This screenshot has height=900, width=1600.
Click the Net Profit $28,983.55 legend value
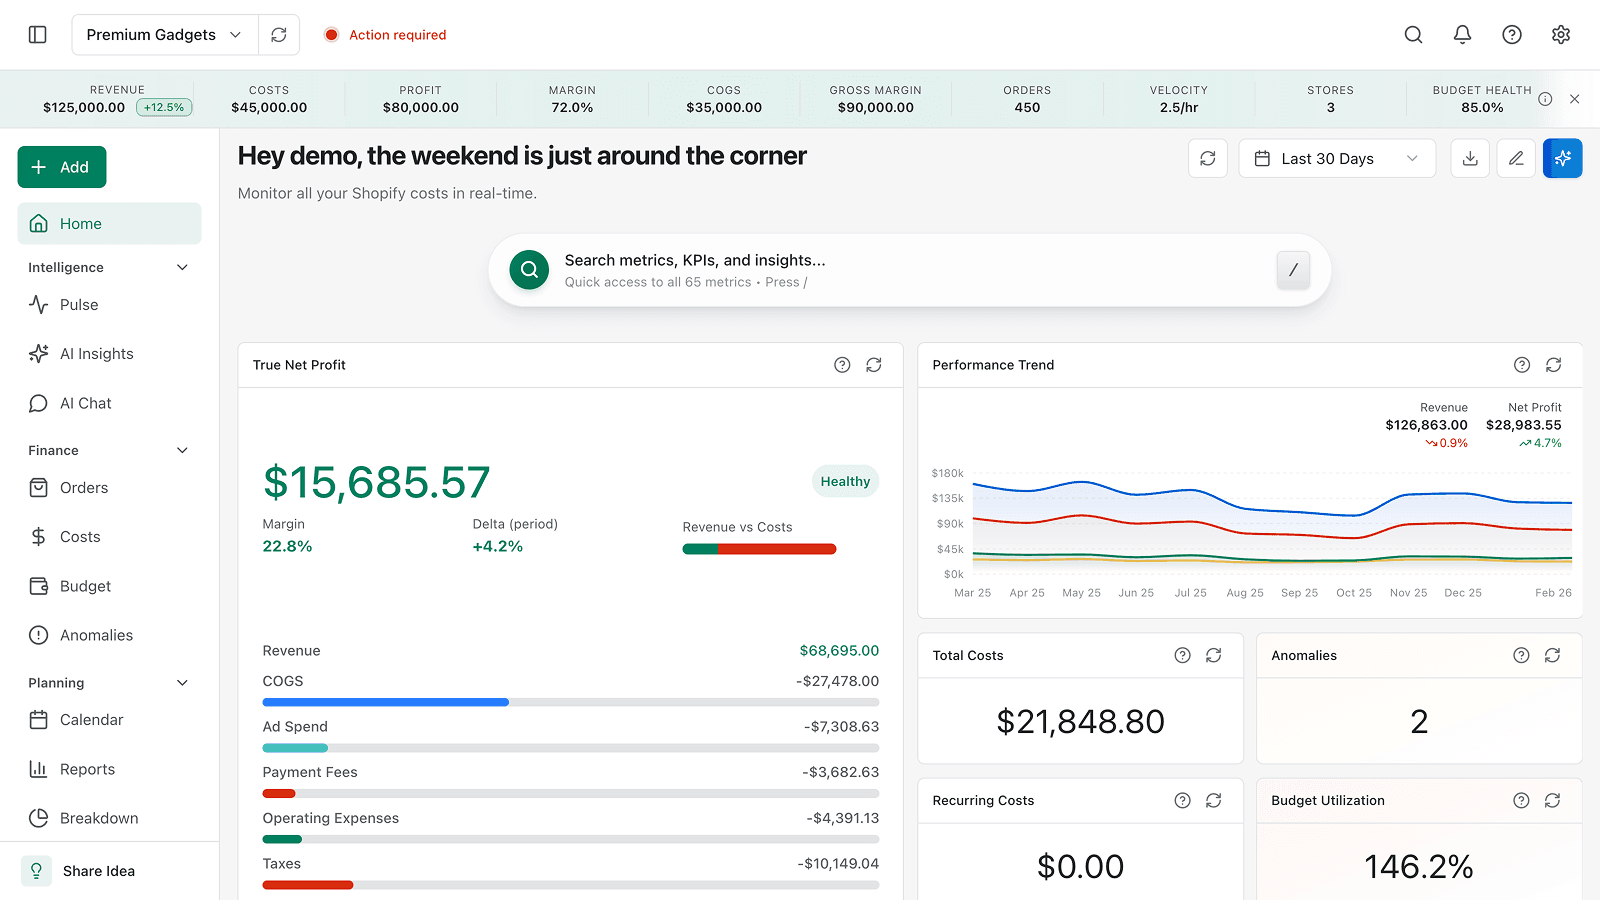[x=1523, y=425]
